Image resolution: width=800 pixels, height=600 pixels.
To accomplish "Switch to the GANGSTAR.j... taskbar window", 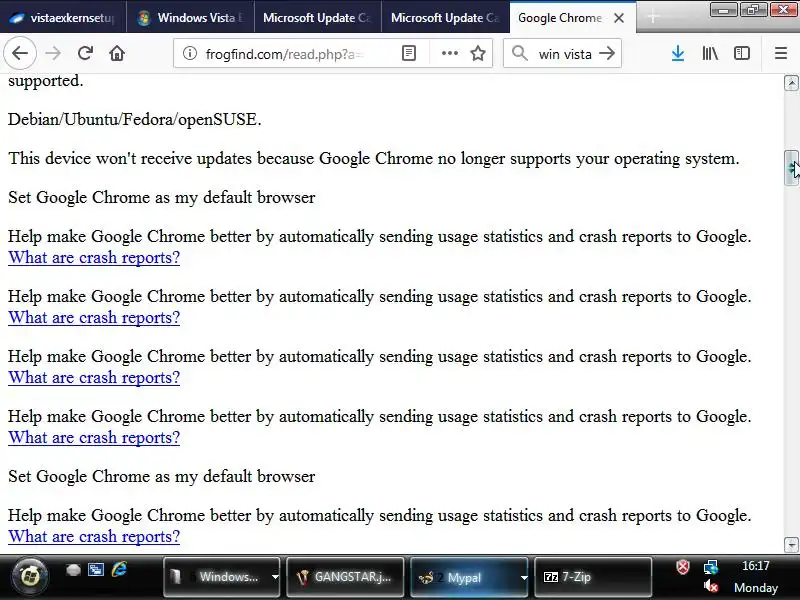I will coord(345,577).
